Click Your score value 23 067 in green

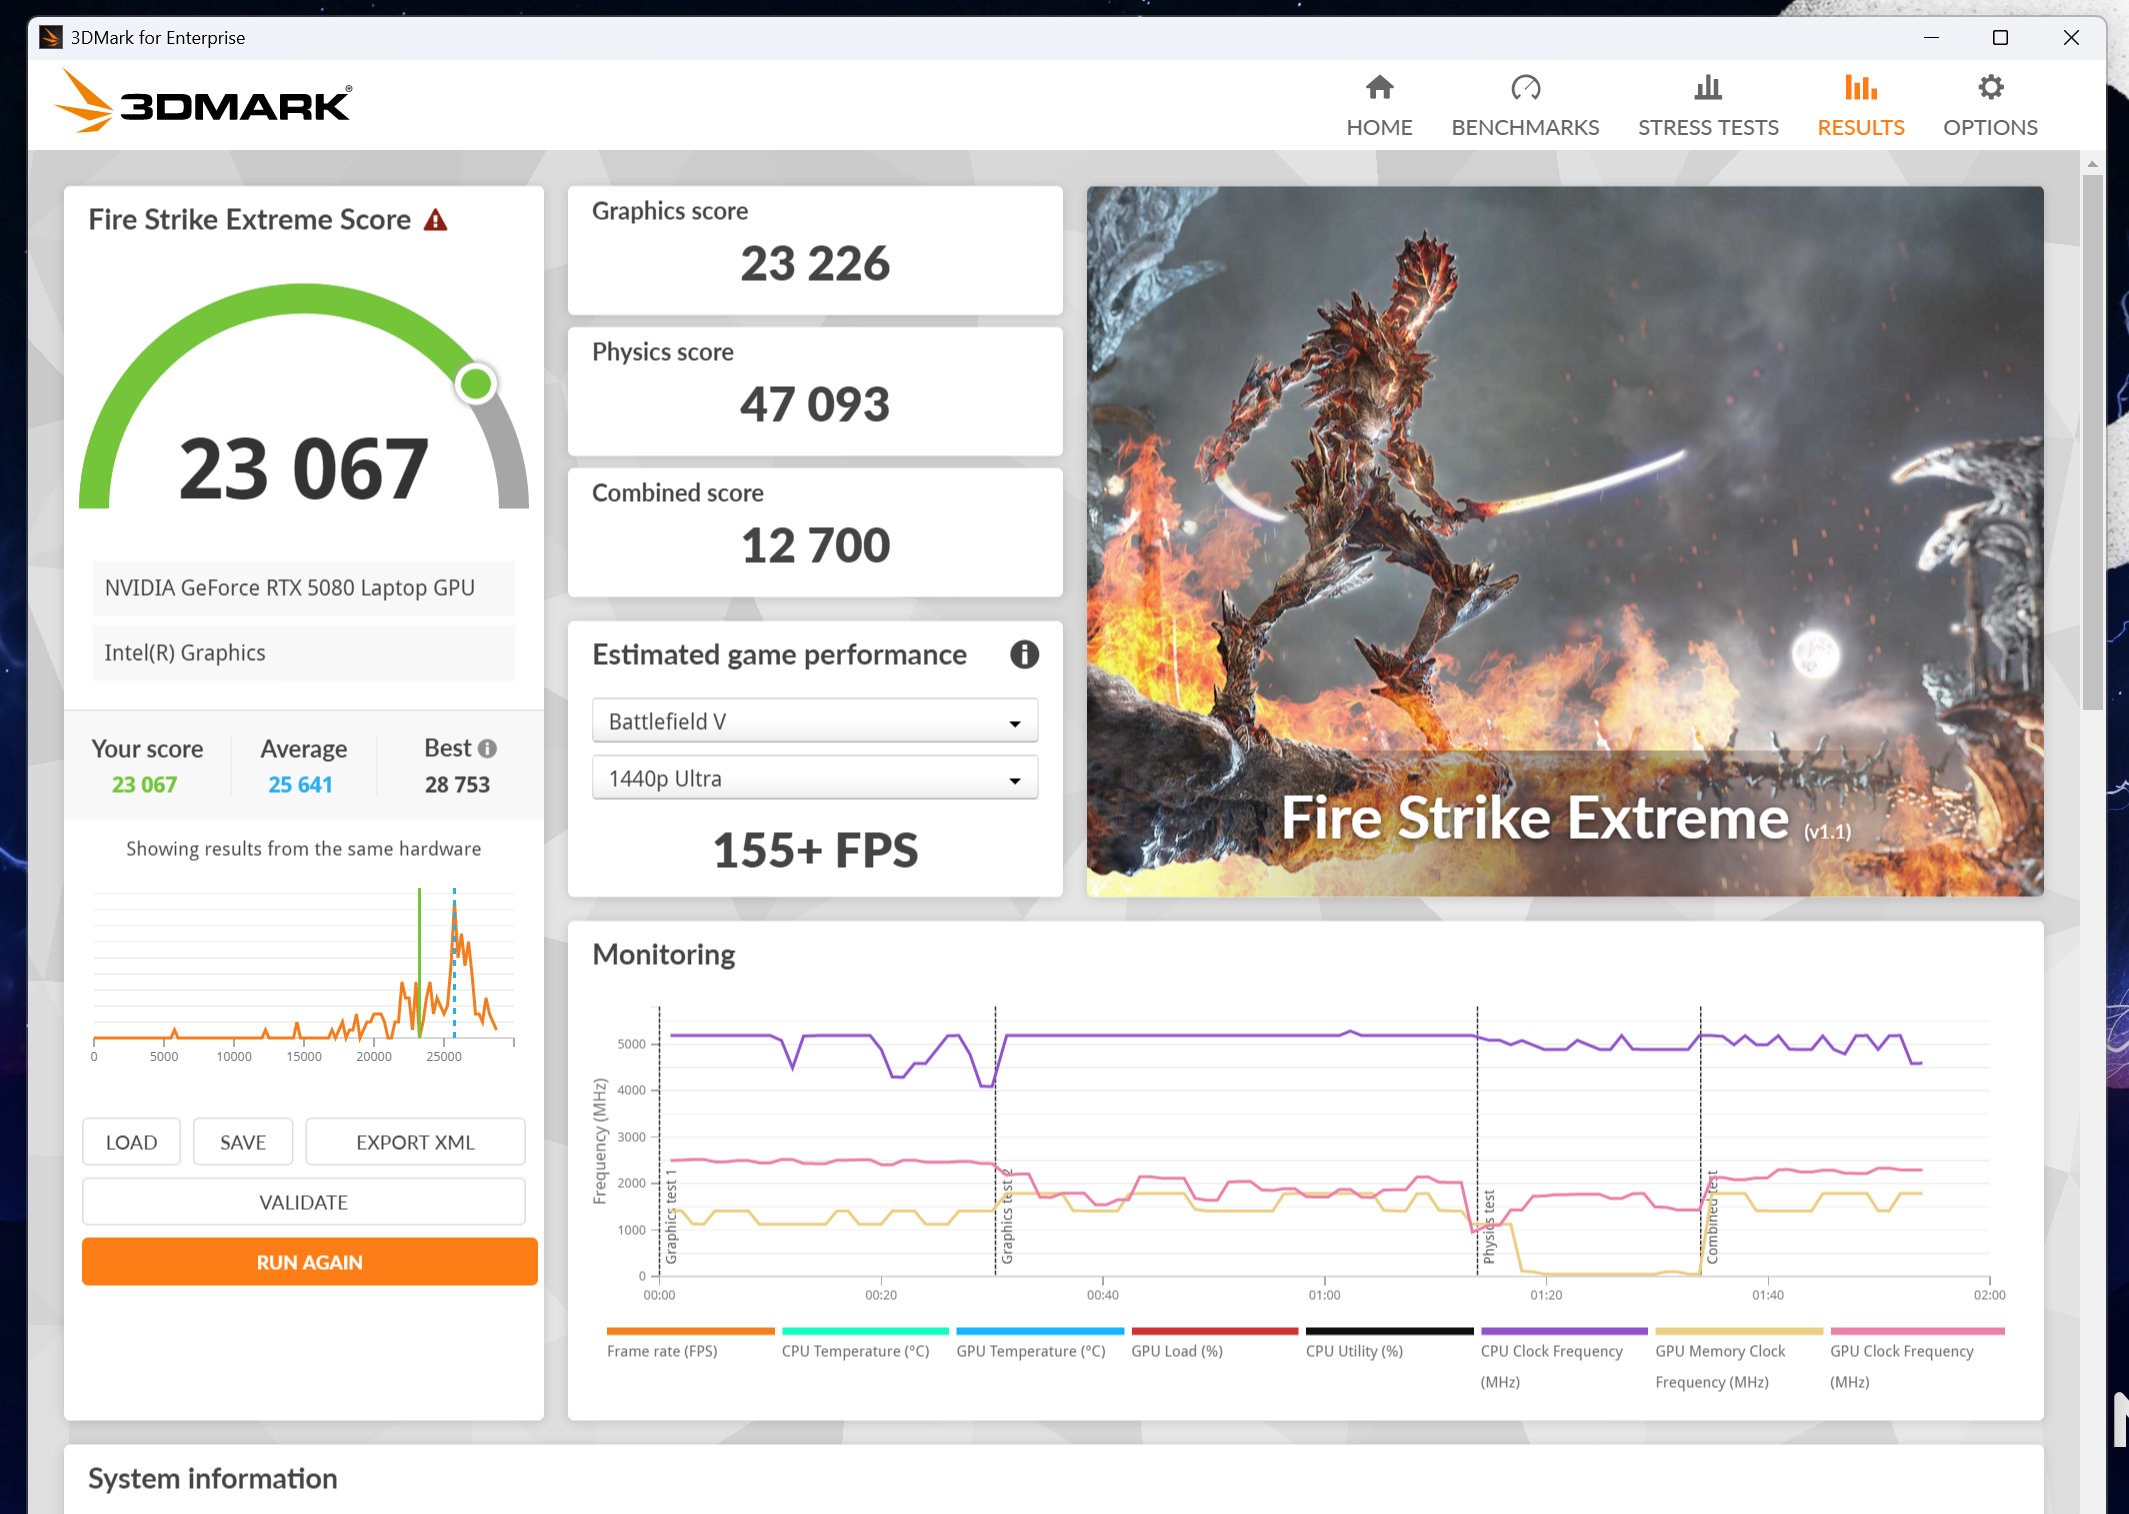(144, 785)
